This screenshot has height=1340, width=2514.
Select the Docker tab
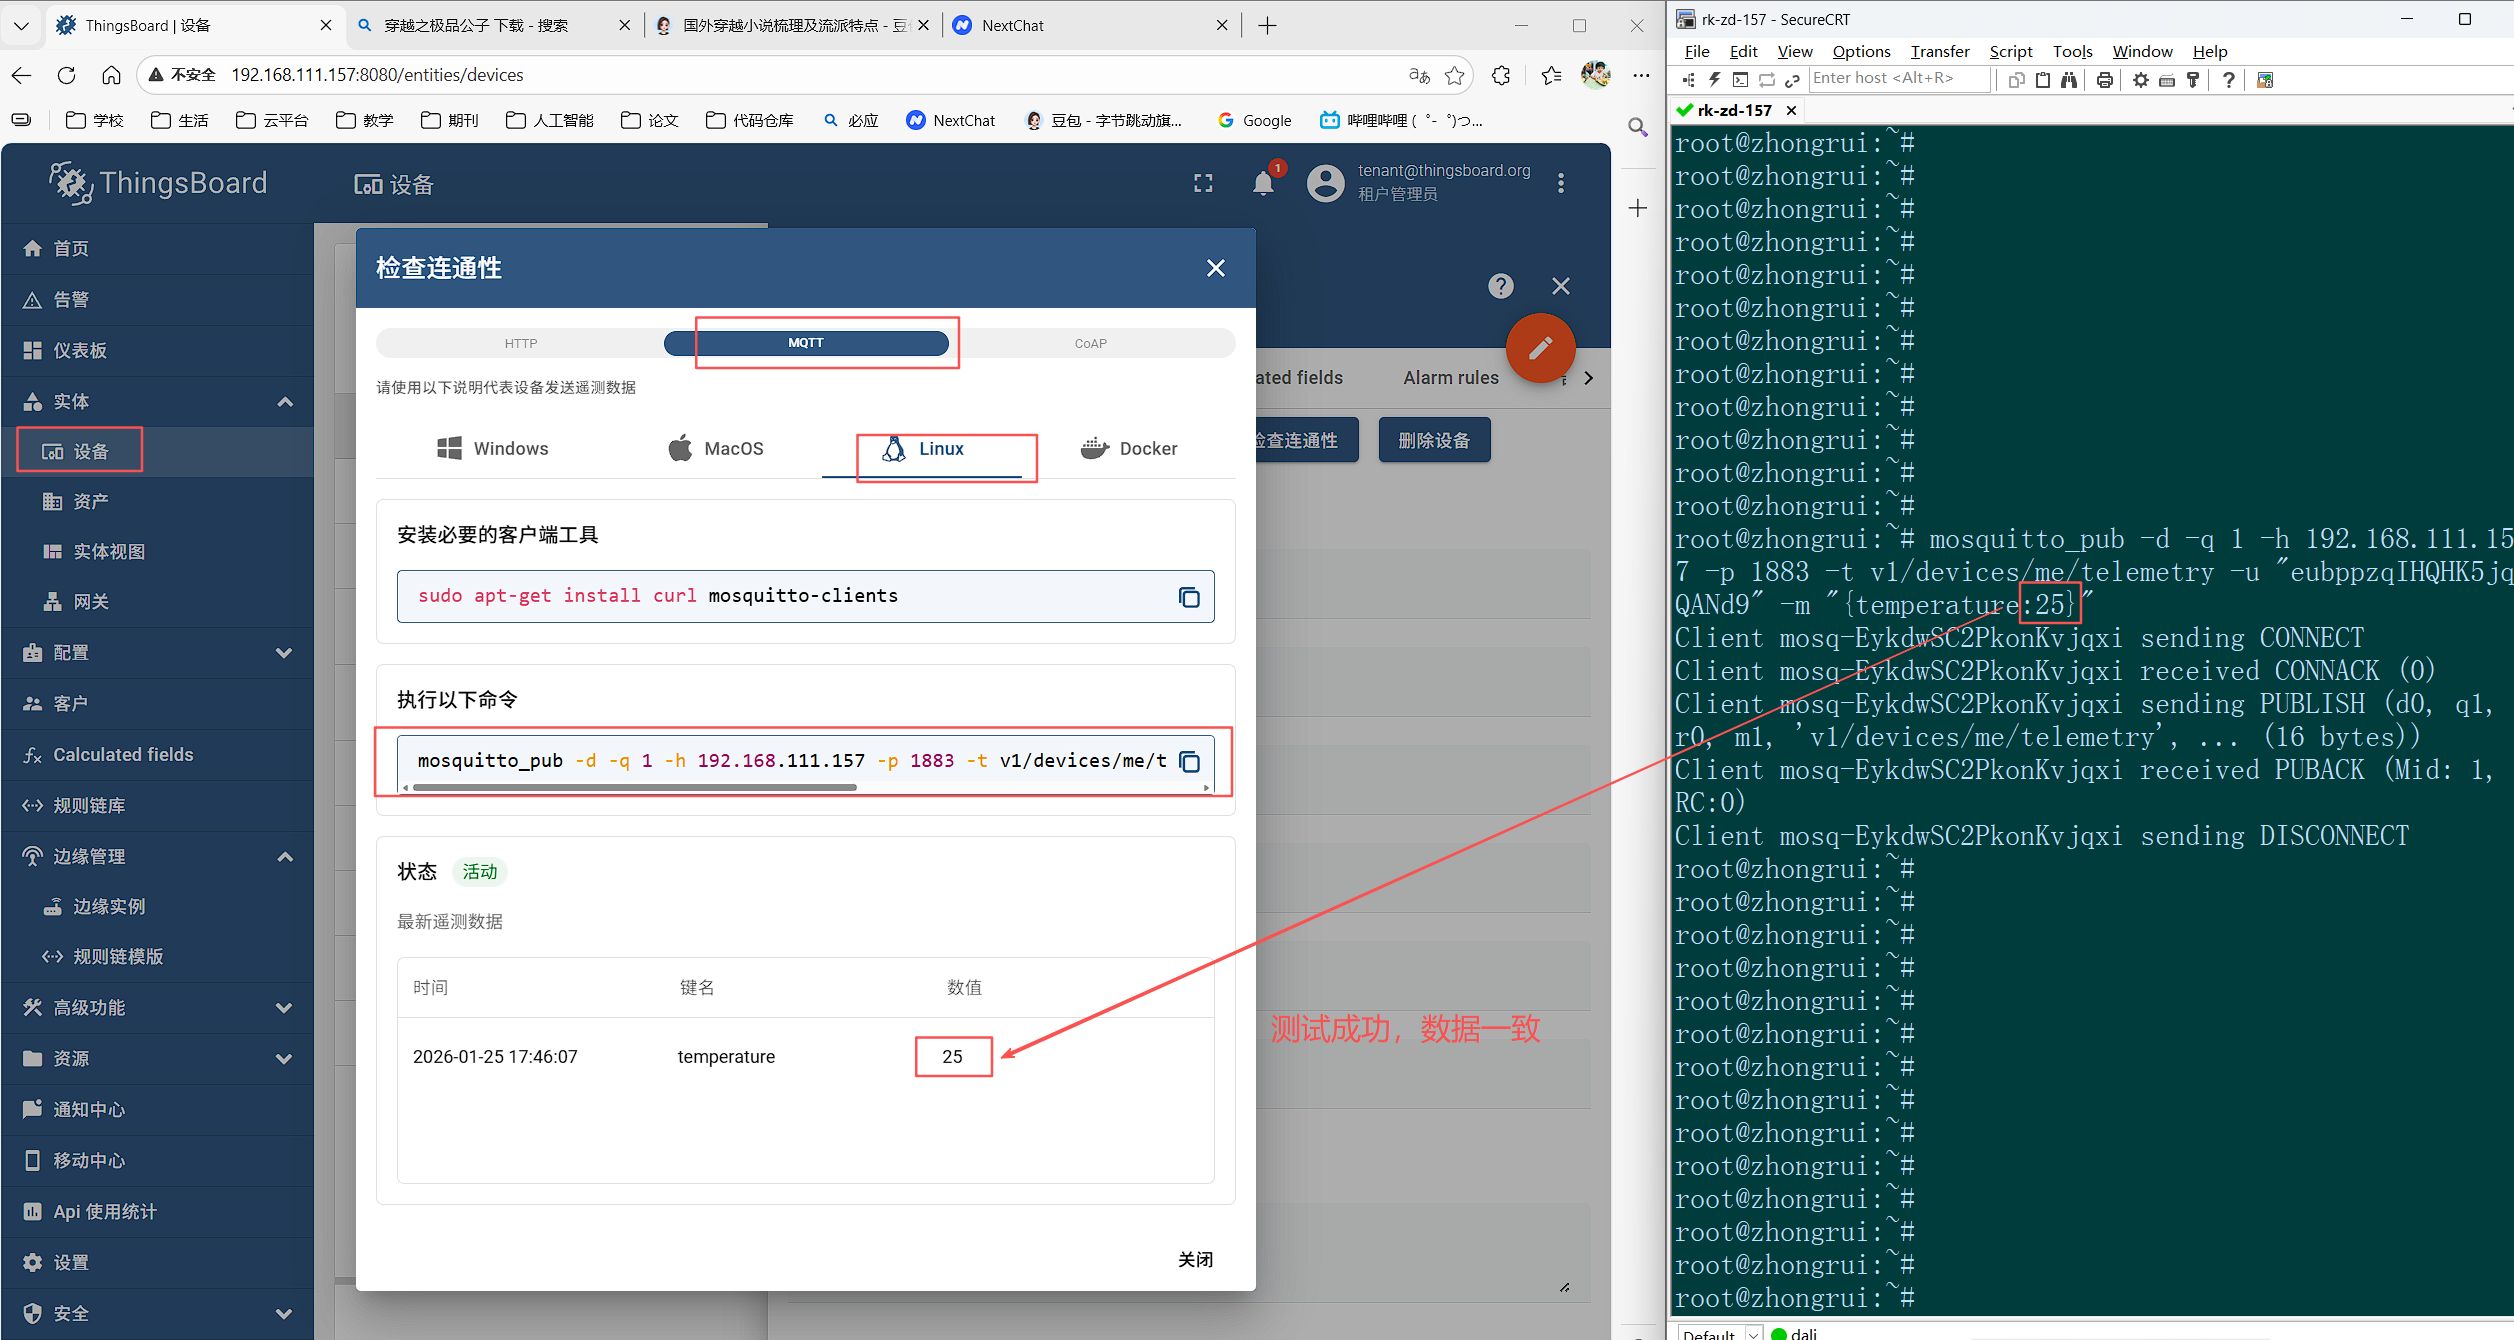pyautogui.click(x=1129, y=449)
